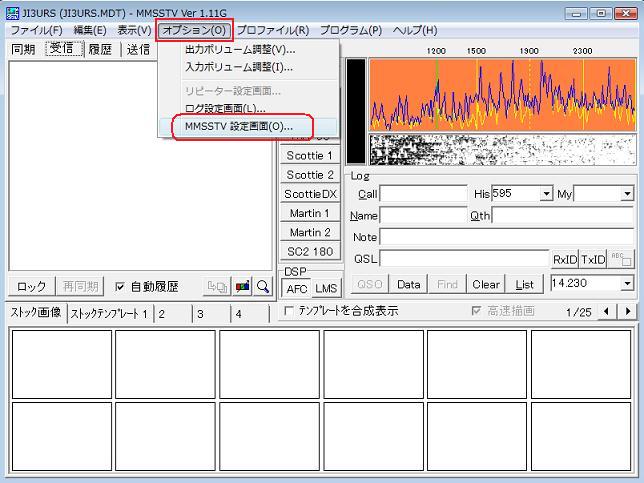
Task: Open the プログラム(P) menu
Action: click(x=351, y=30)
